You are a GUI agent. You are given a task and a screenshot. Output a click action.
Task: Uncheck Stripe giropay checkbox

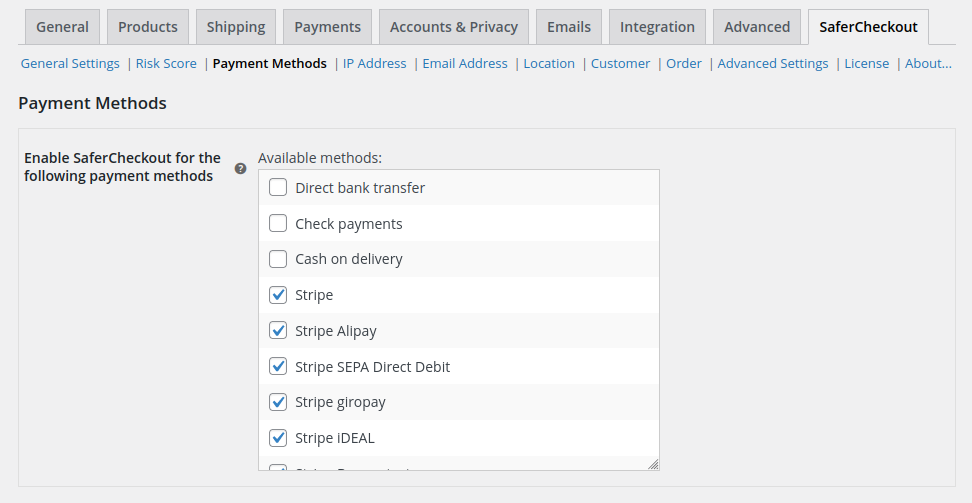click(x=278, y=402)
